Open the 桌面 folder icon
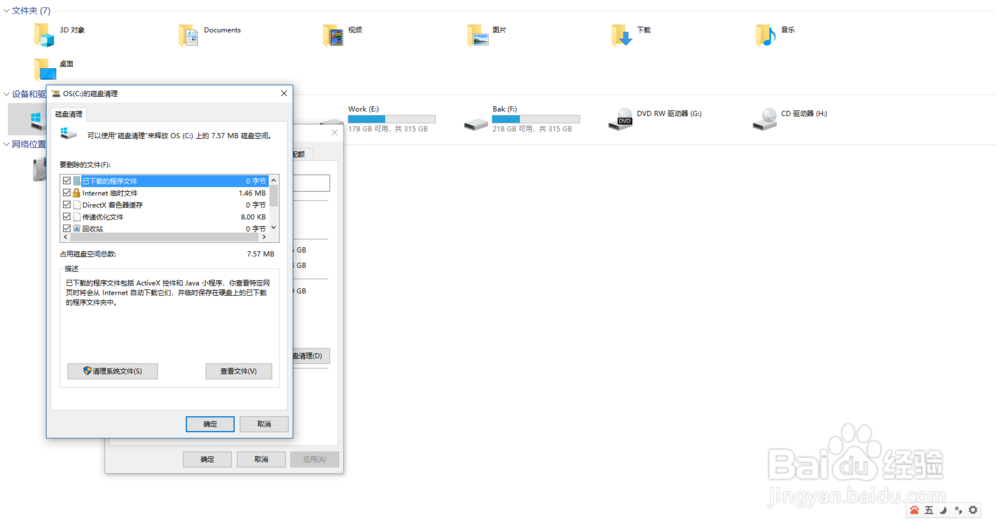 pos(44,69)
